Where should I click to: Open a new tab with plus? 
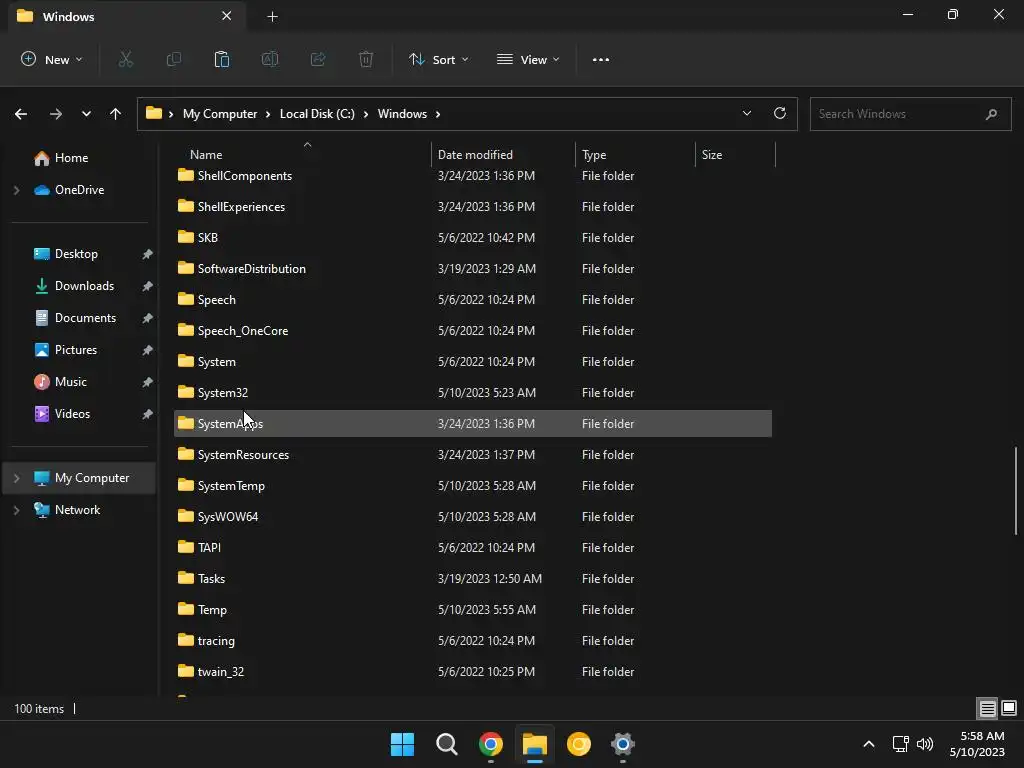[272, 17]
